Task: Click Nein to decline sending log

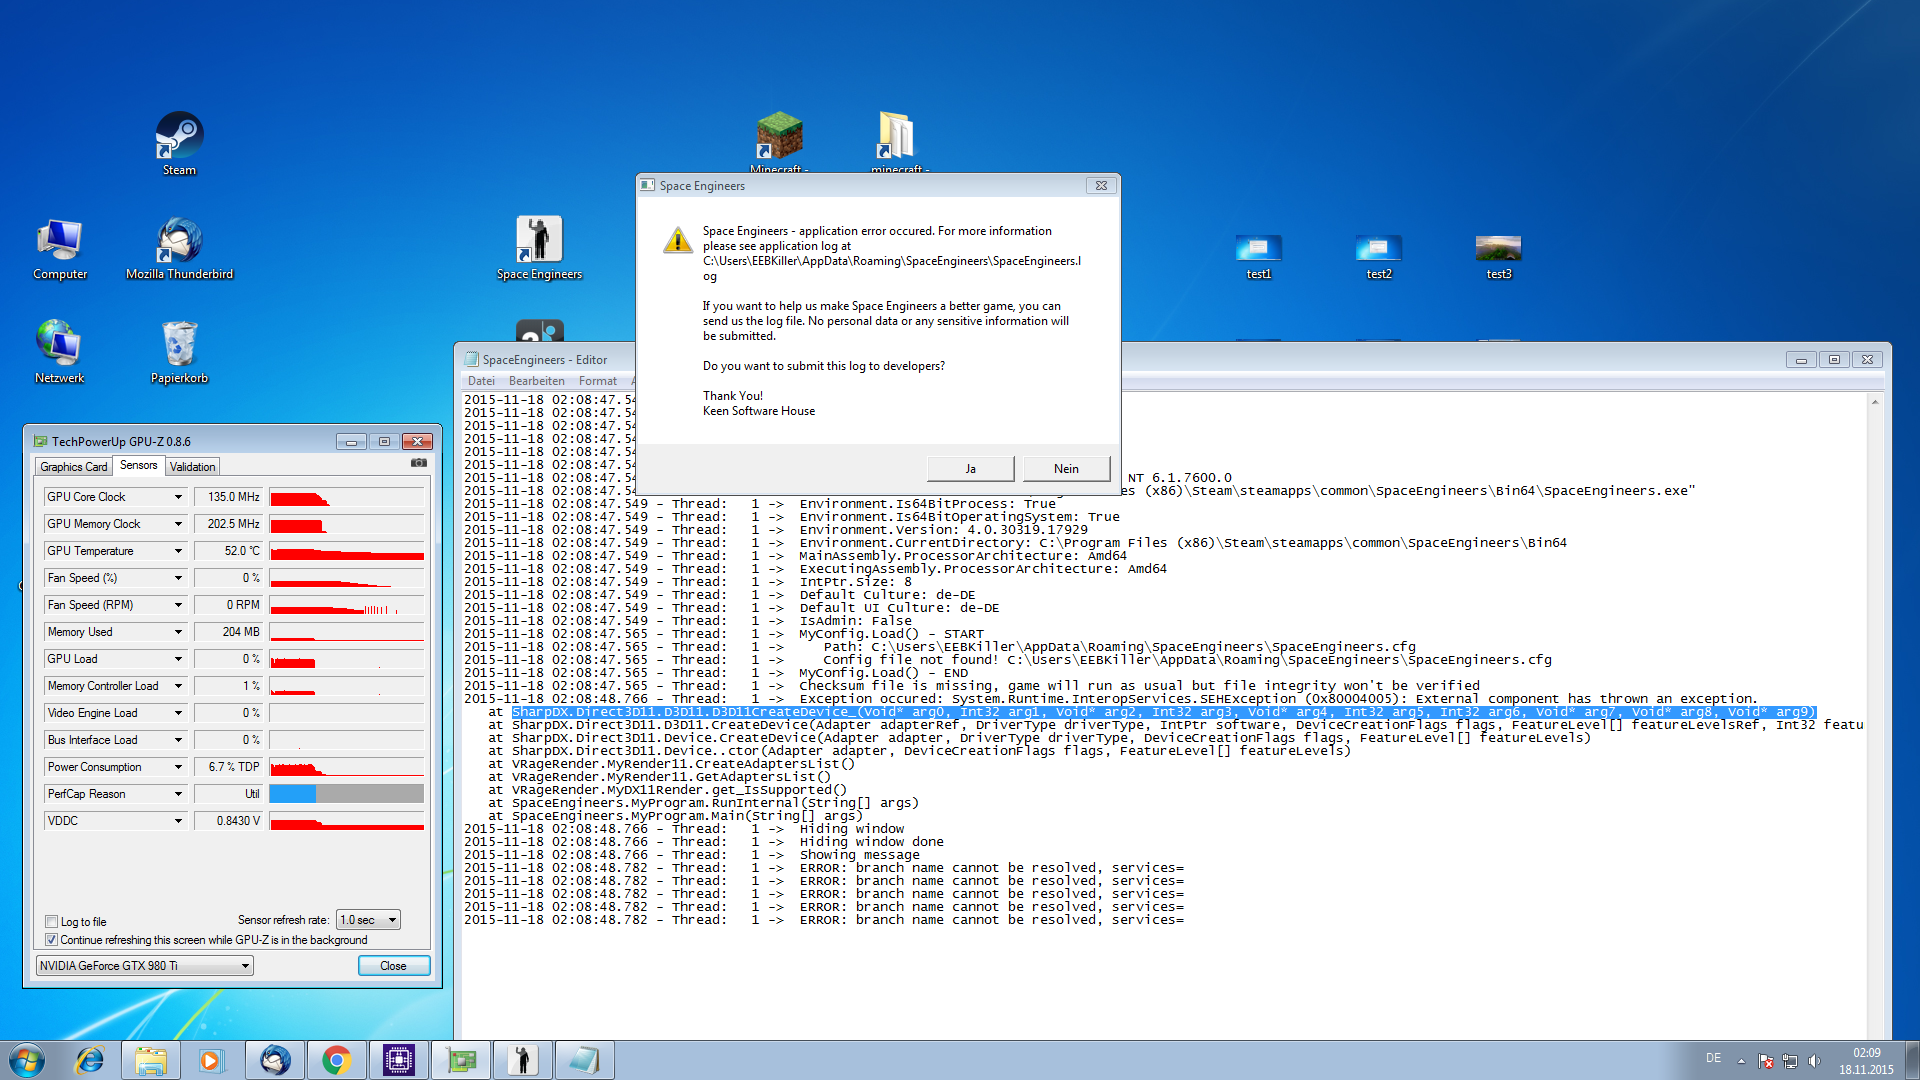Action: 1066,469
